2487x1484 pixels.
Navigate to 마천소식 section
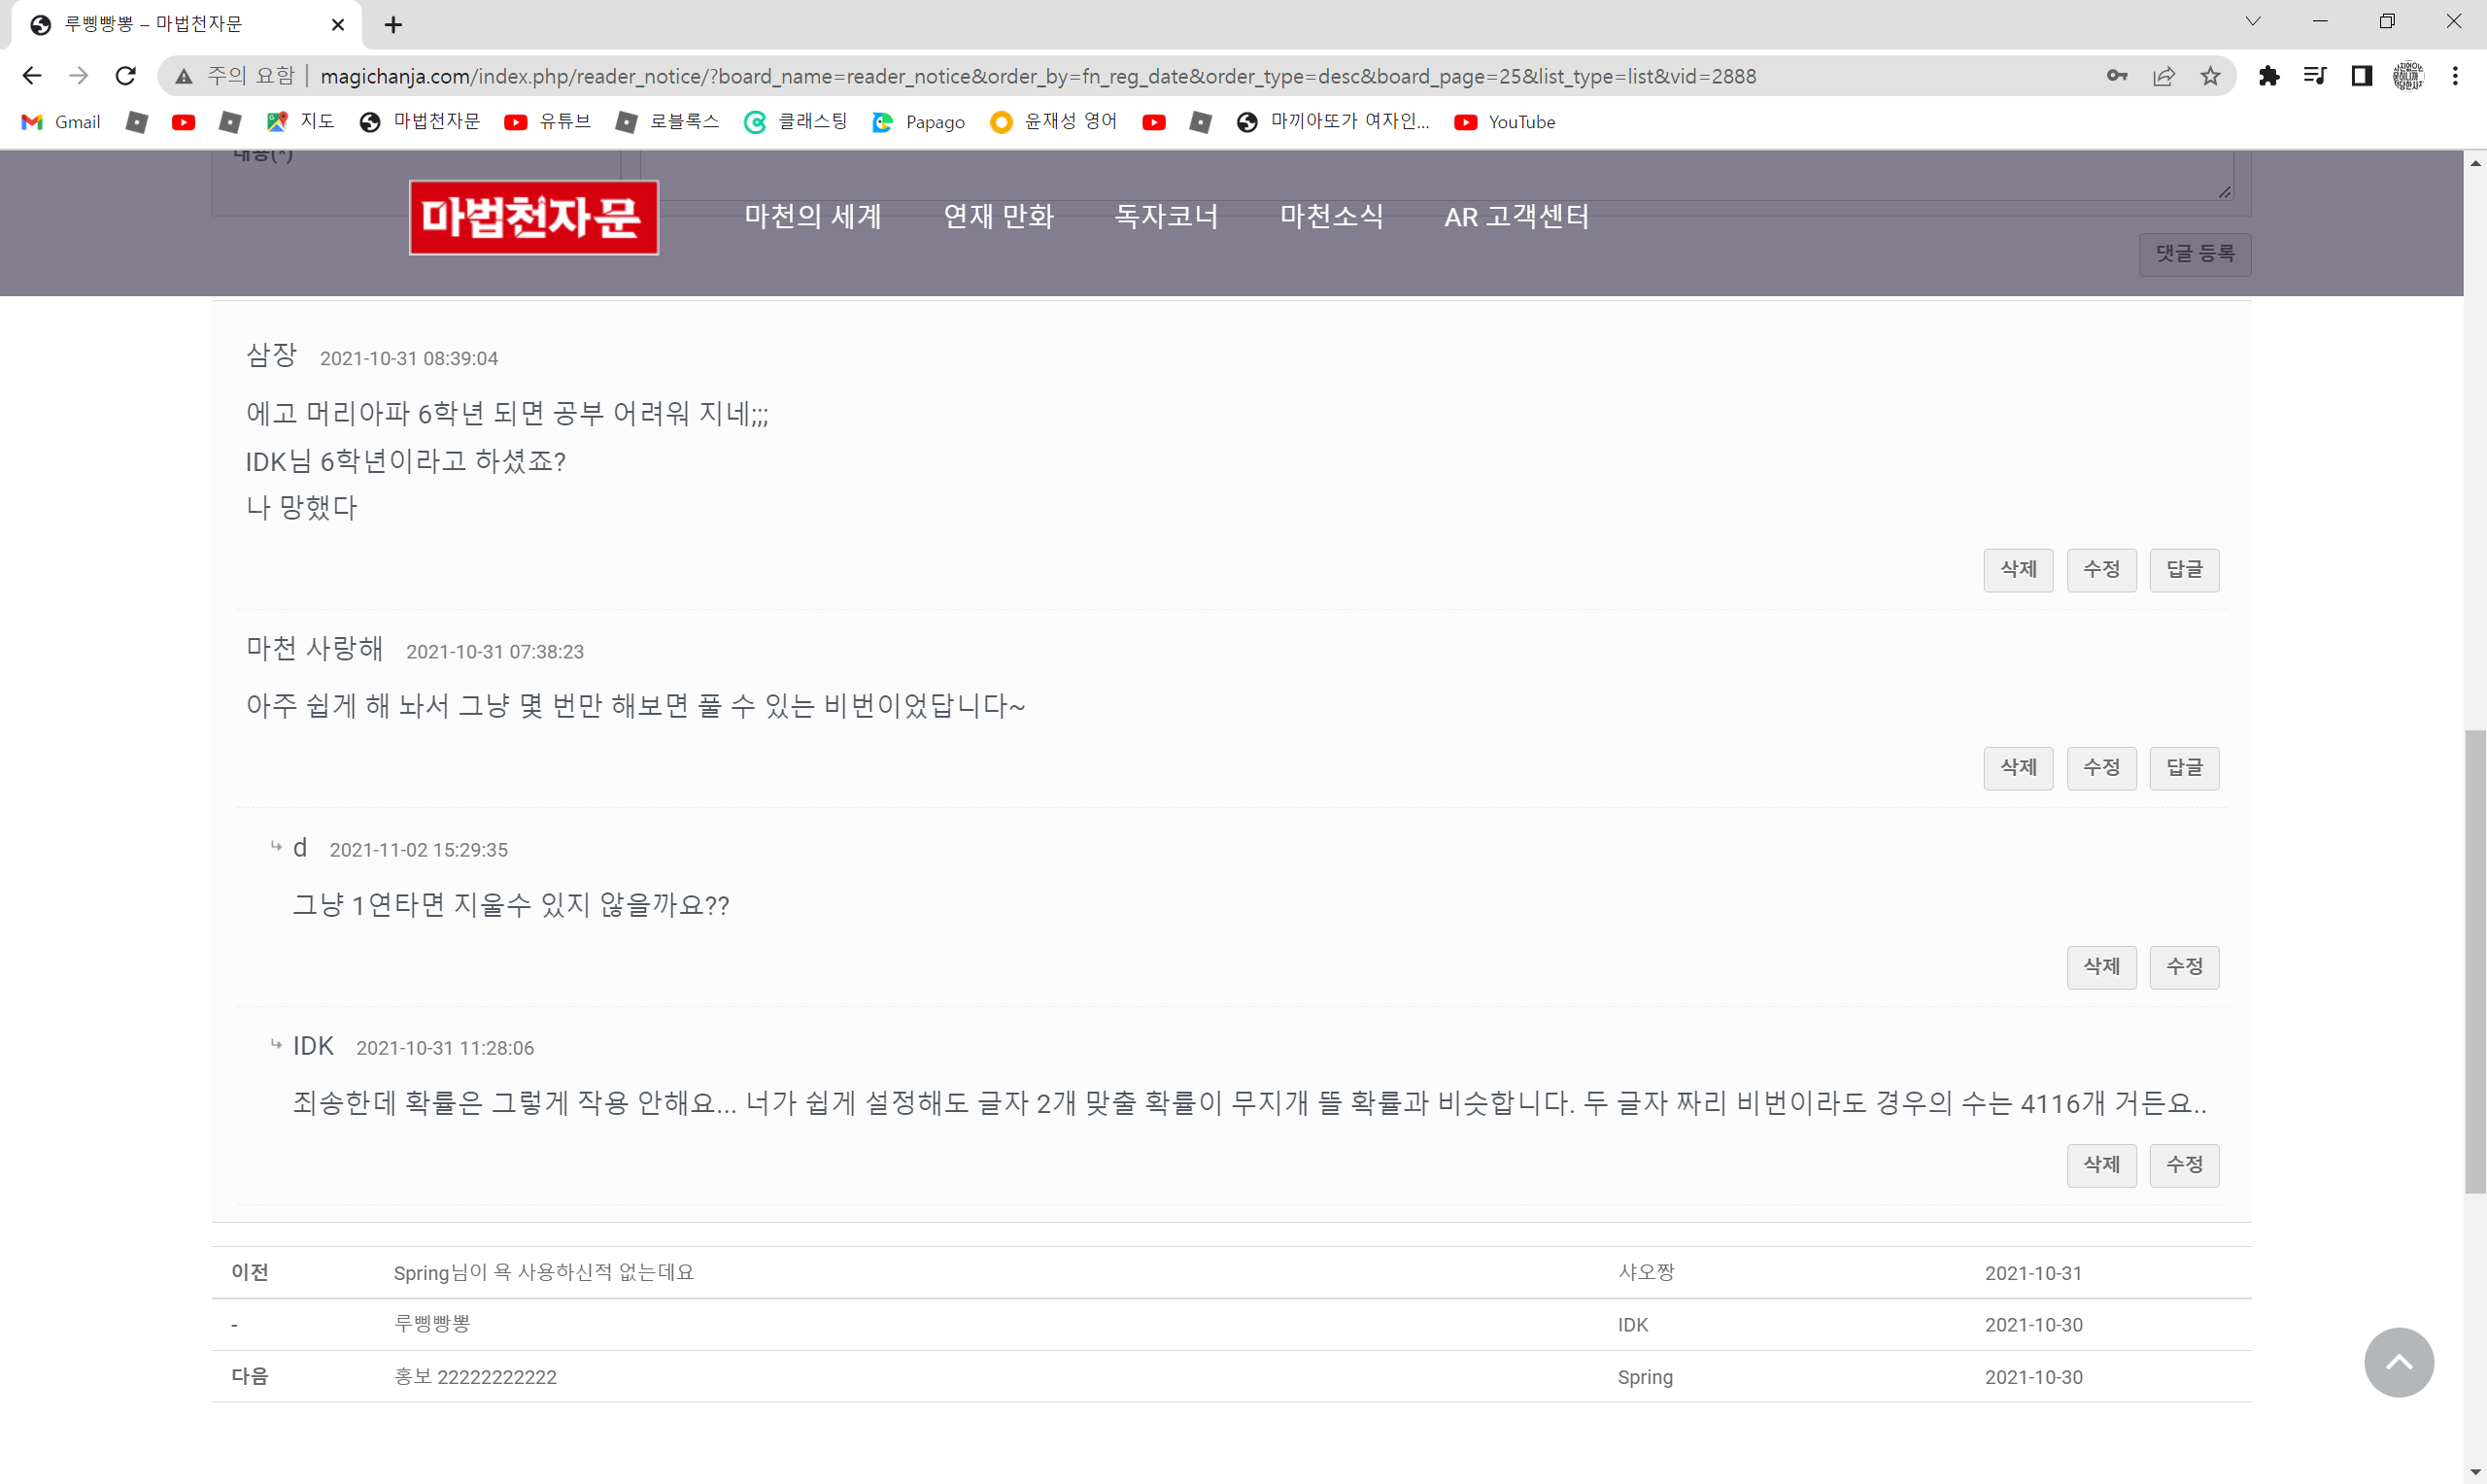click(x=1332, y=216)
